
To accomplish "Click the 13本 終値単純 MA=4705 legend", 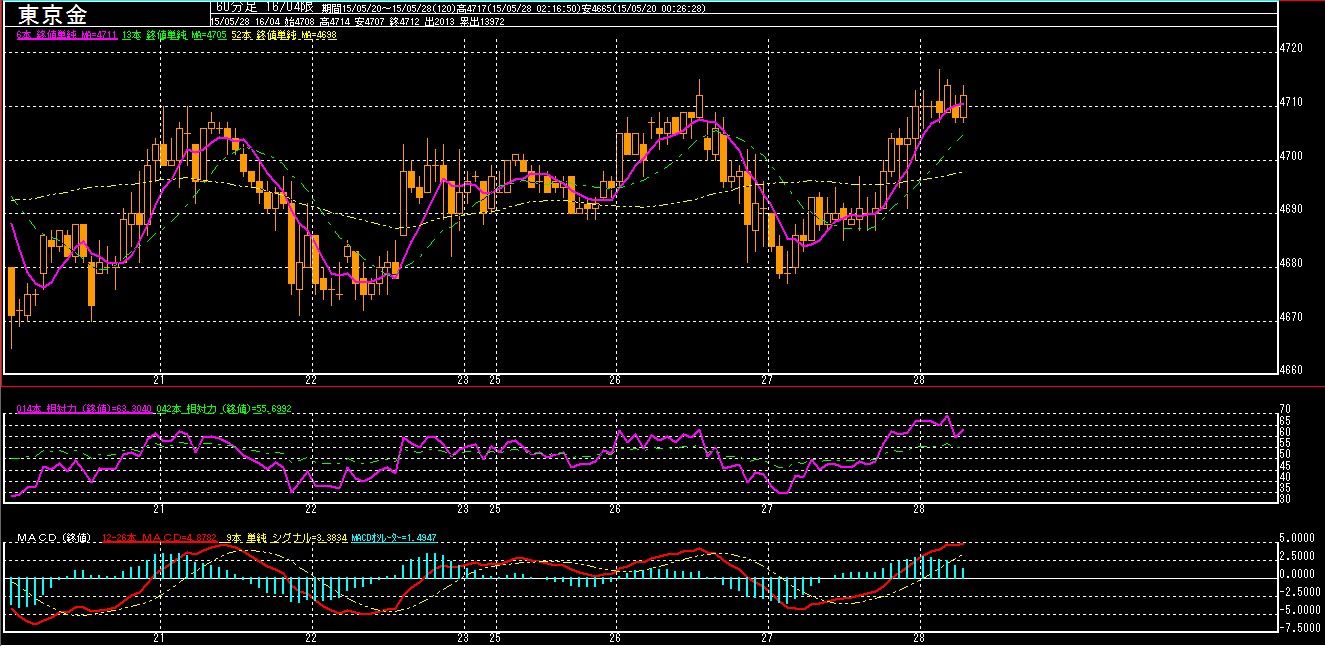I will coord(174,35).
